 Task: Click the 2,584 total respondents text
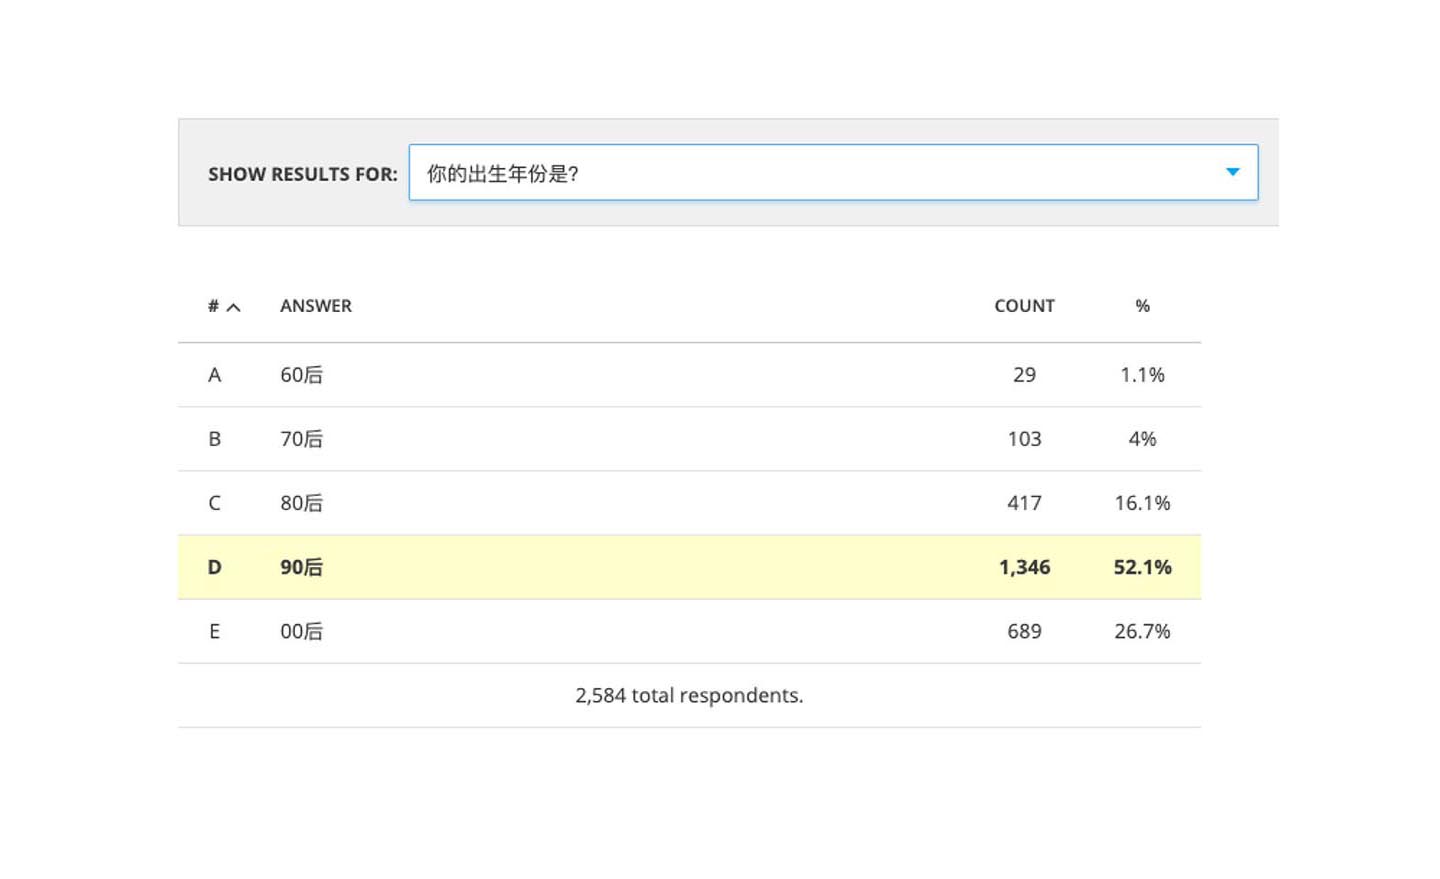[689, 695]
